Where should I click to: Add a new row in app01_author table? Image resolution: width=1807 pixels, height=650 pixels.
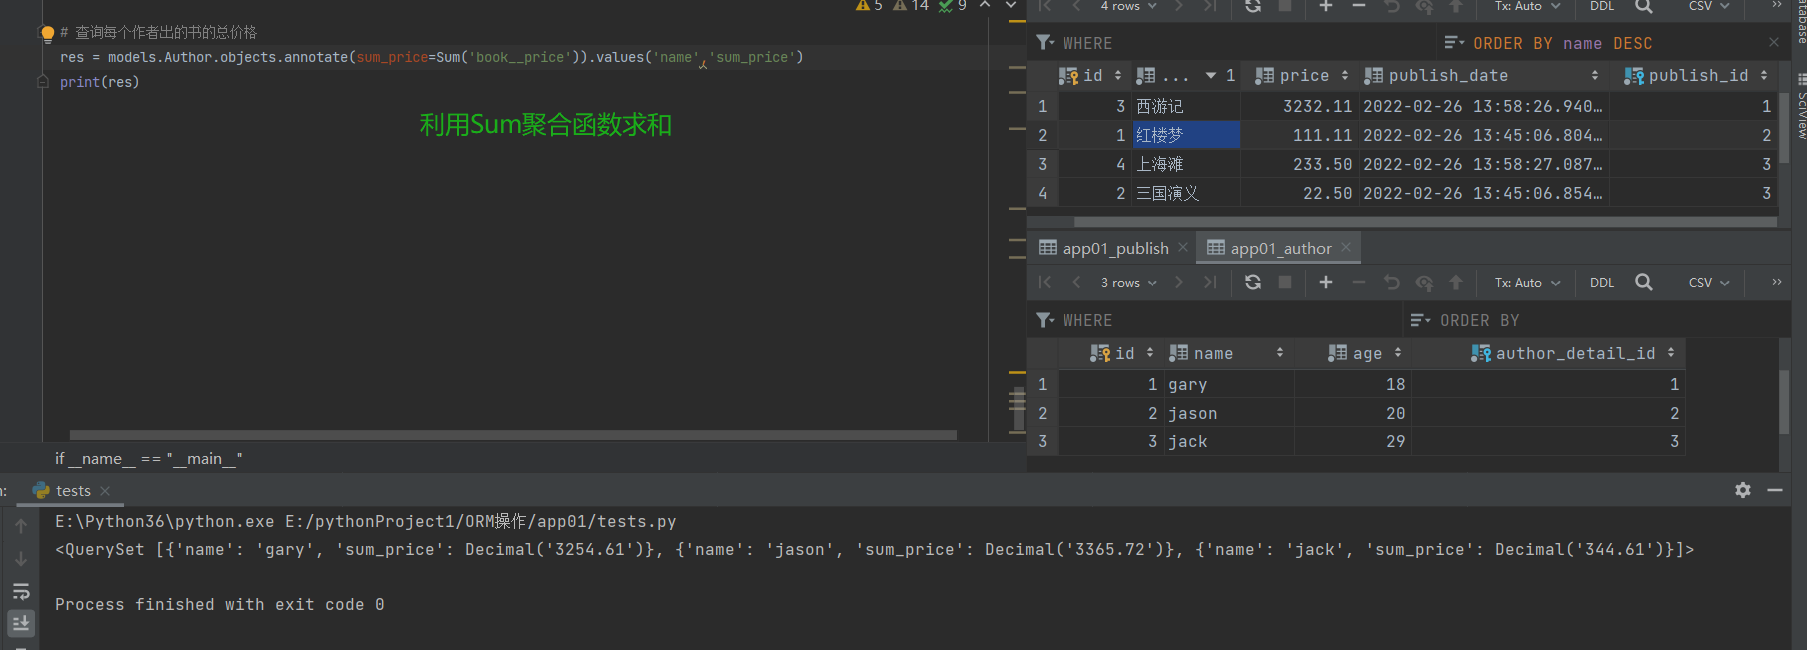click(x=1326, y=283)
